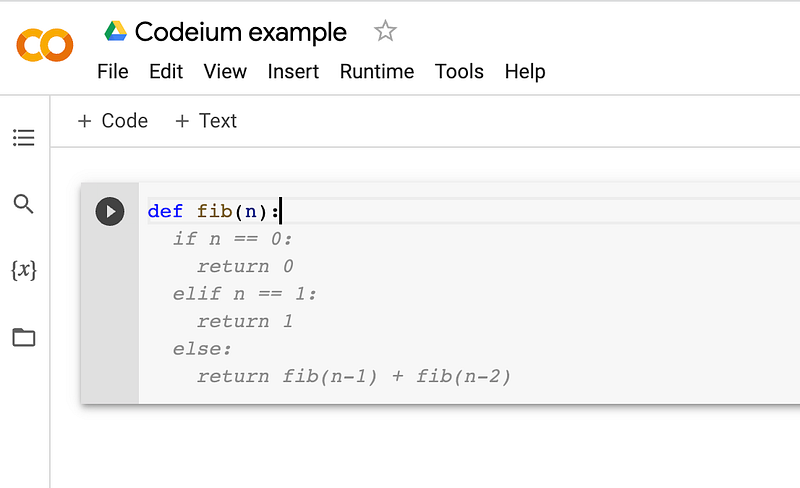Open the Files folder icon in sidebar
Viewport: 800px width, 488px height.
(23, 337)
